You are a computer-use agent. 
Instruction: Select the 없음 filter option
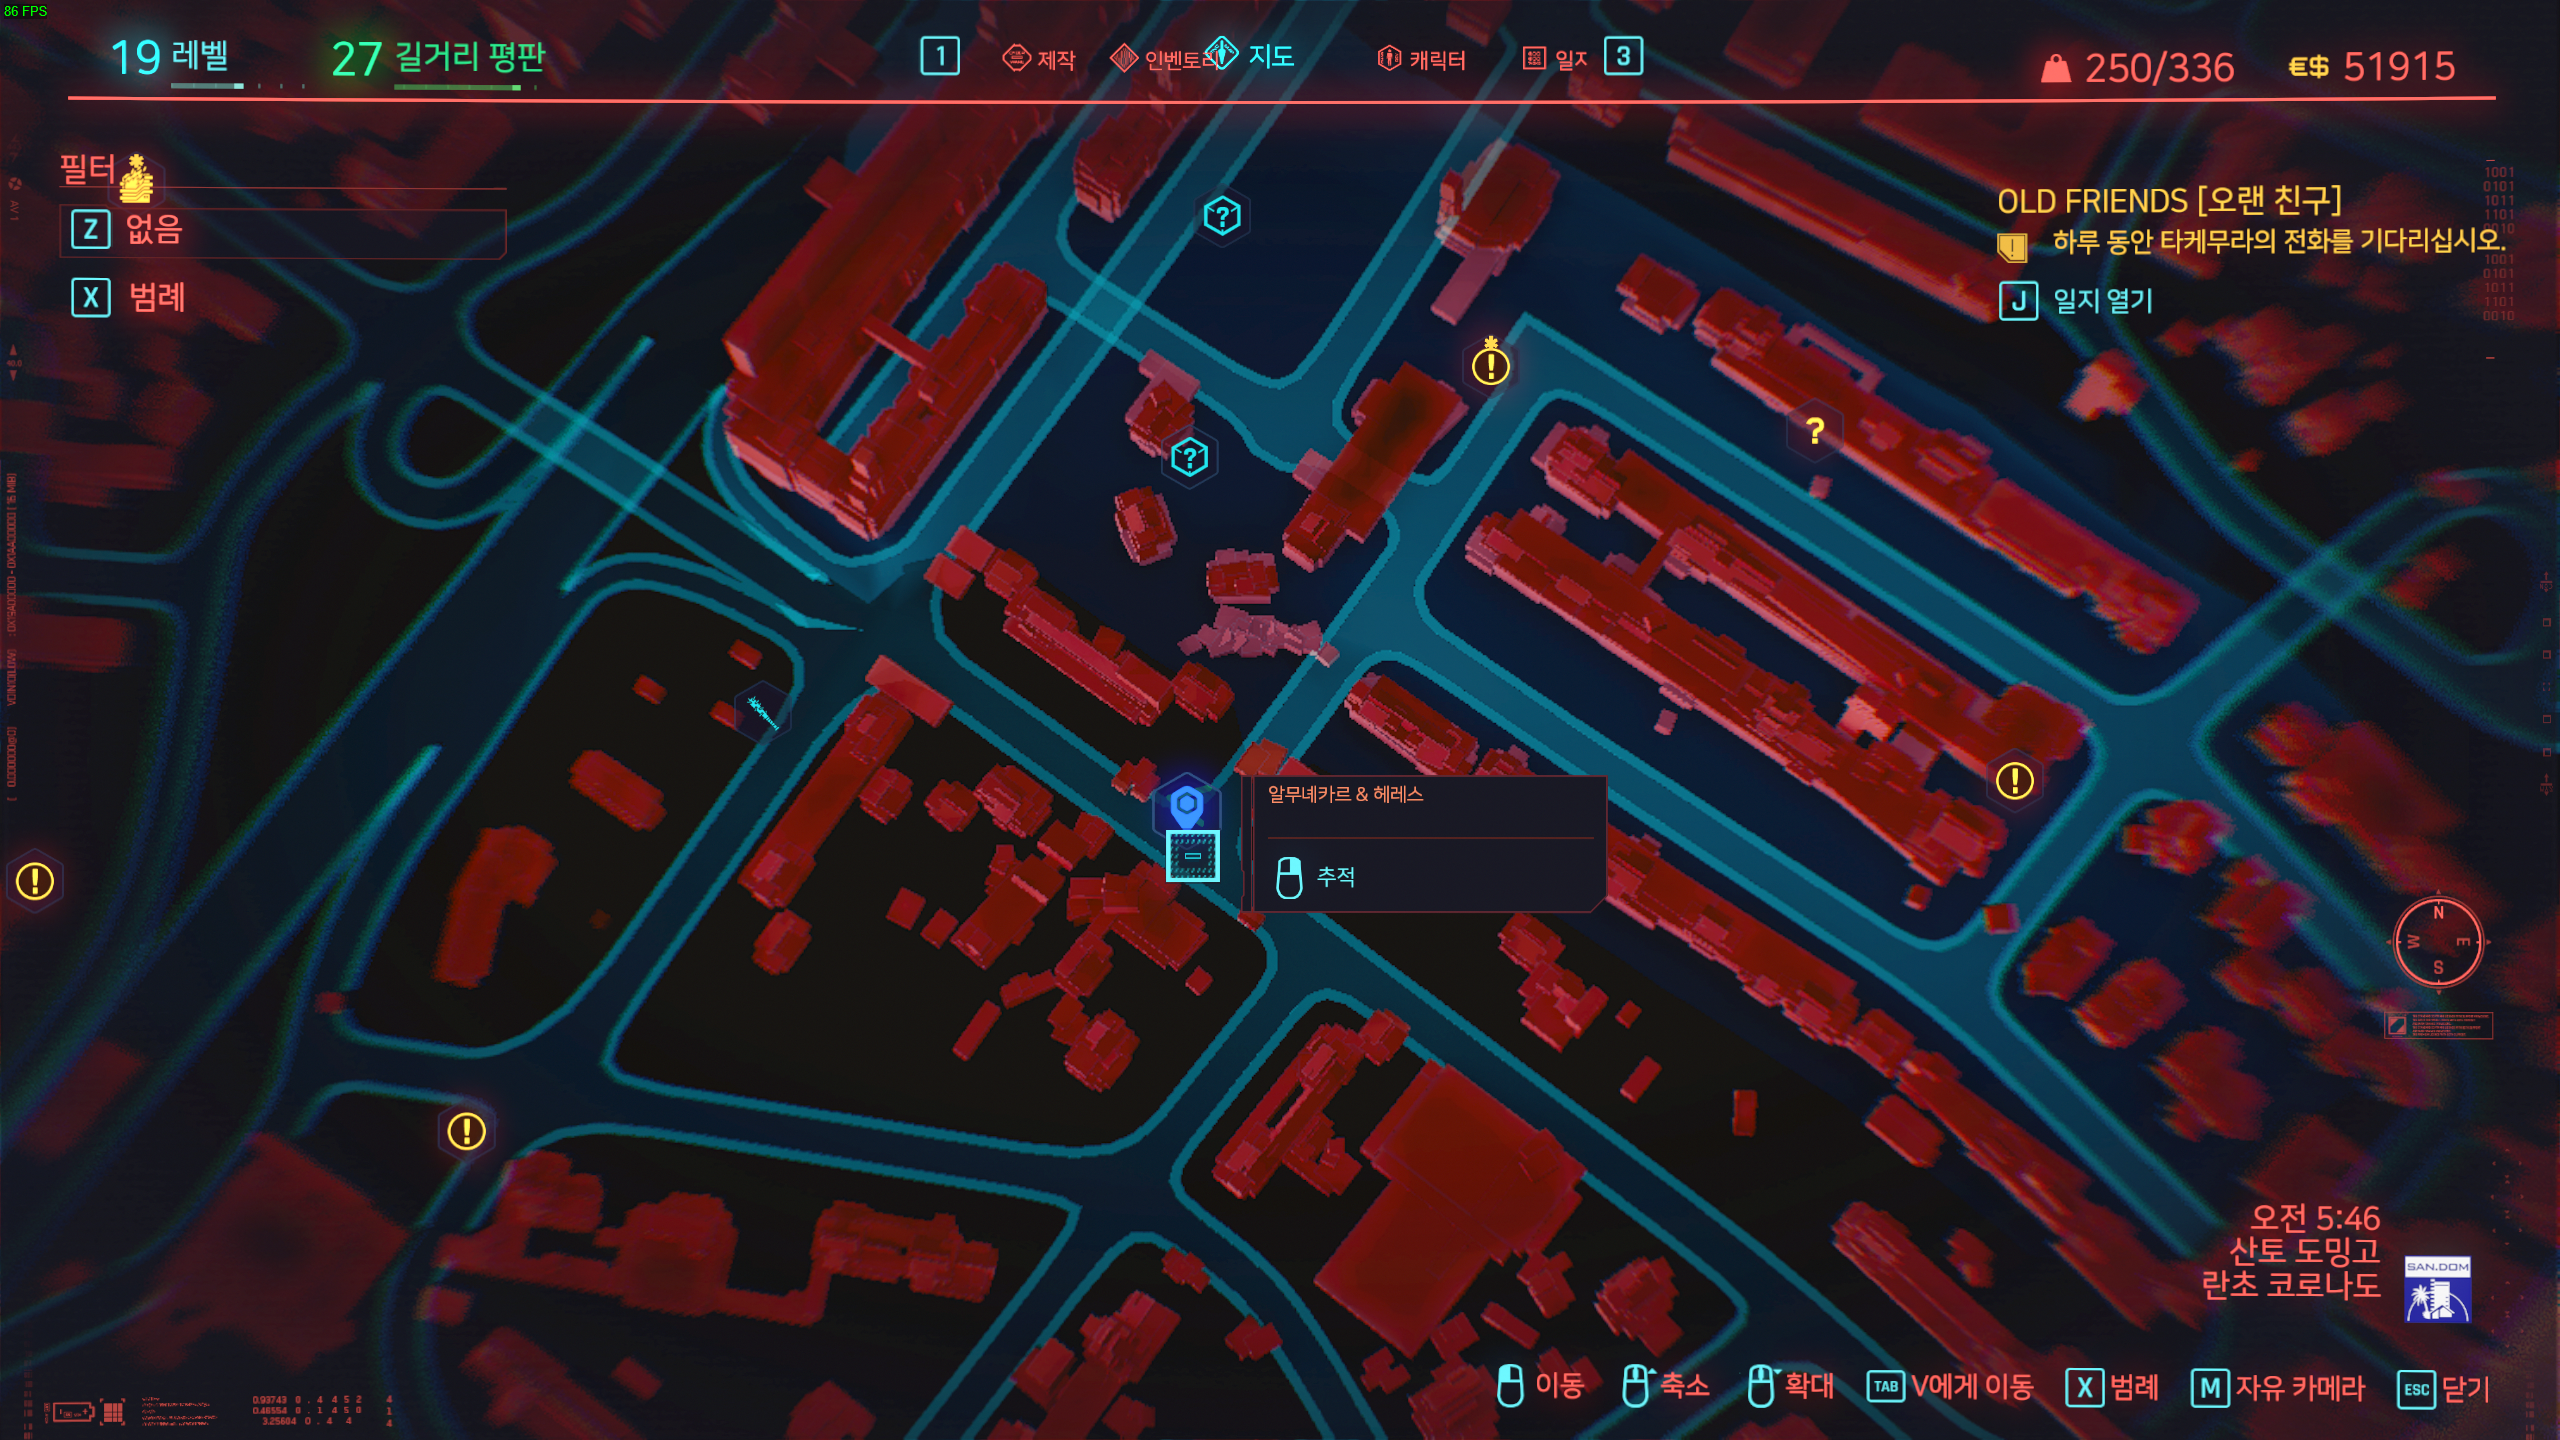coord(283,231)
